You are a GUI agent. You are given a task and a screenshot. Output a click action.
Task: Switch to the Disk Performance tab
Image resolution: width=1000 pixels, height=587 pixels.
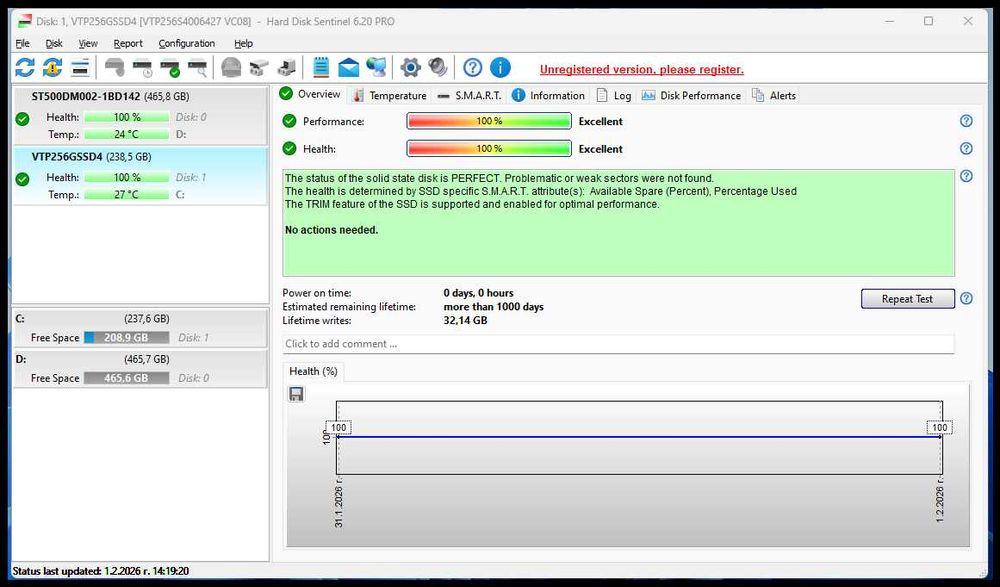click(691, 95)
